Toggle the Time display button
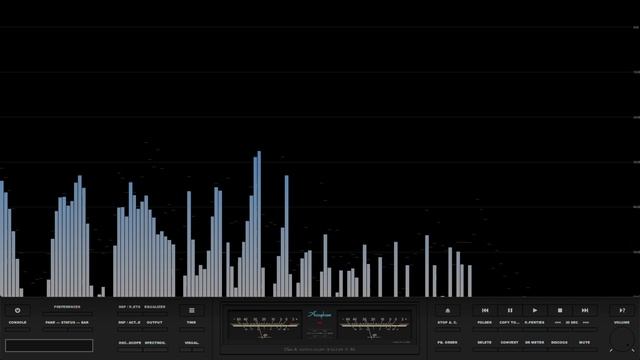Image resolution: width=640 pixels, height=360 pixels. tap(191, 322)
